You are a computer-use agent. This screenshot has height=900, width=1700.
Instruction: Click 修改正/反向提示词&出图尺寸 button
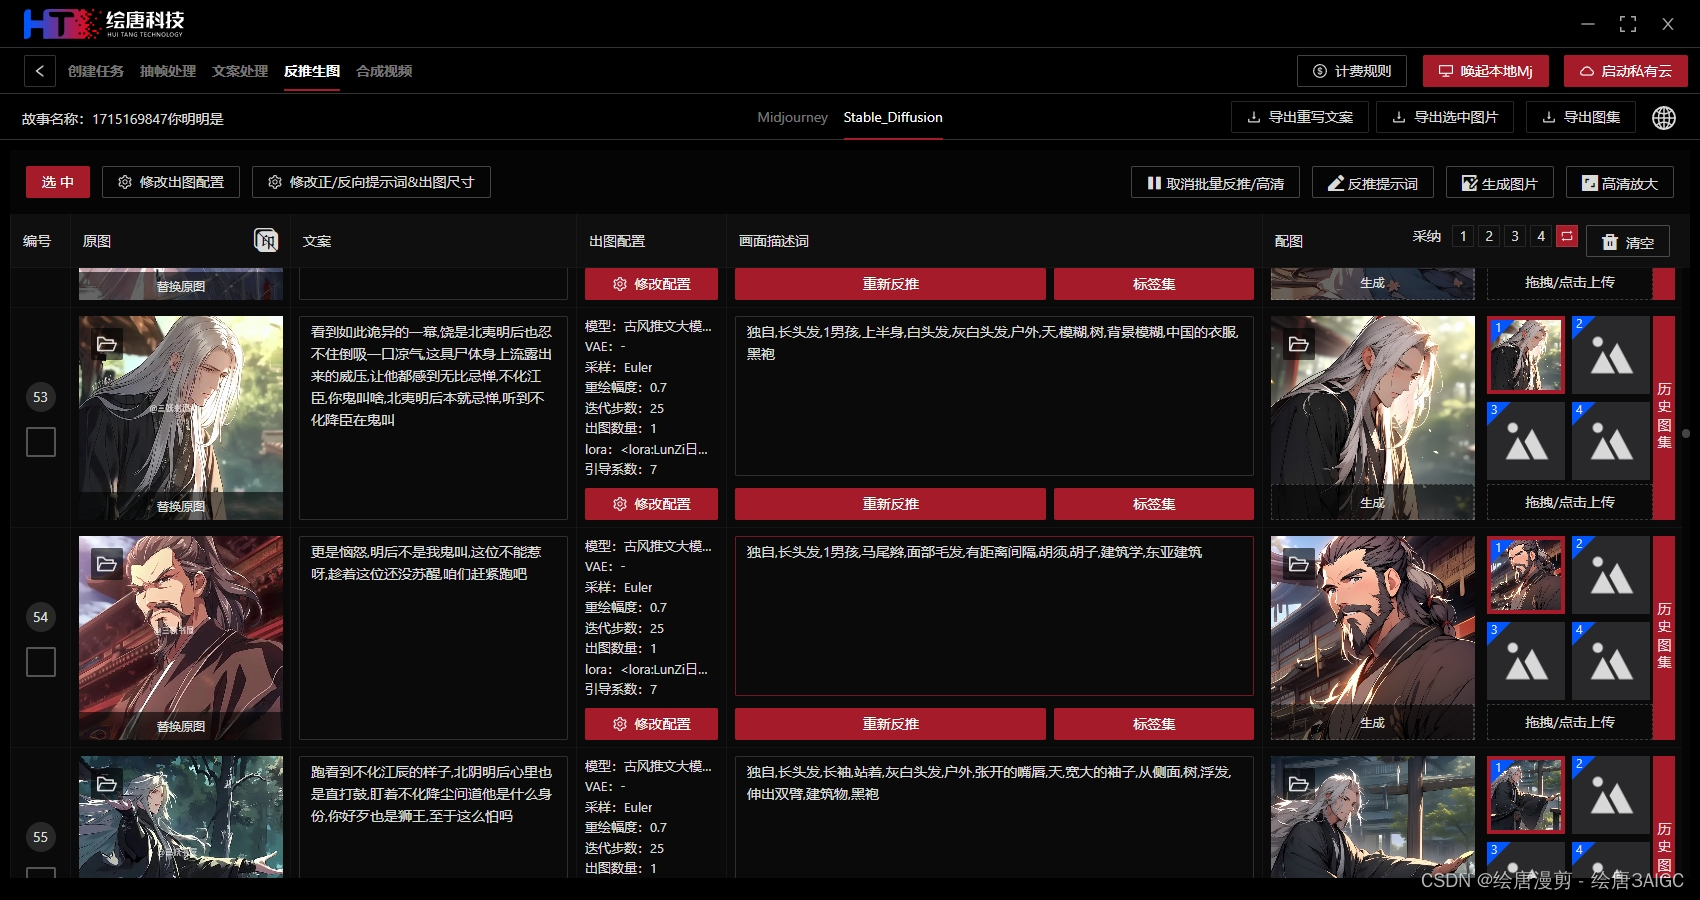pos(371,182)
